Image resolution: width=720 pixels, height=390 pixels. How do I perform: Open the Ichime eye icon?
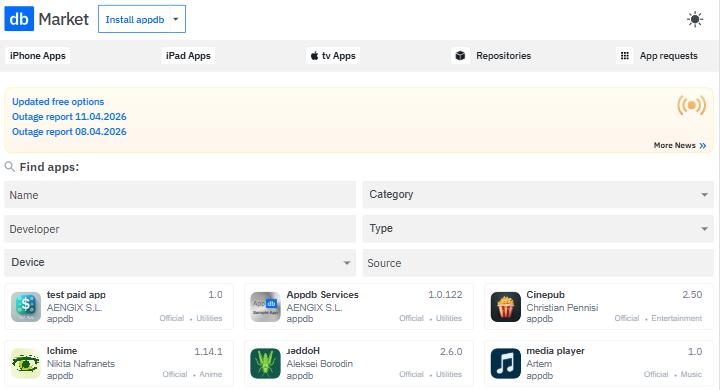[26, 363]
